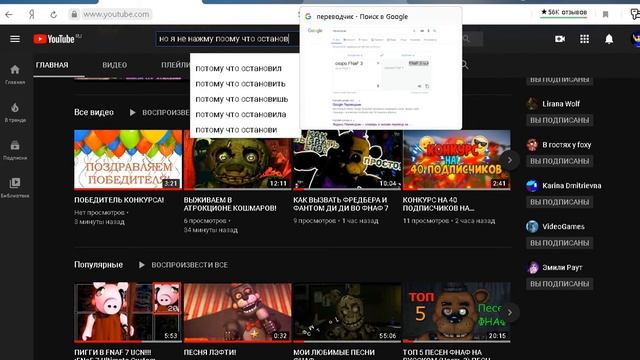
Task: Reload the page with the refresh icon
Action: 53,15
